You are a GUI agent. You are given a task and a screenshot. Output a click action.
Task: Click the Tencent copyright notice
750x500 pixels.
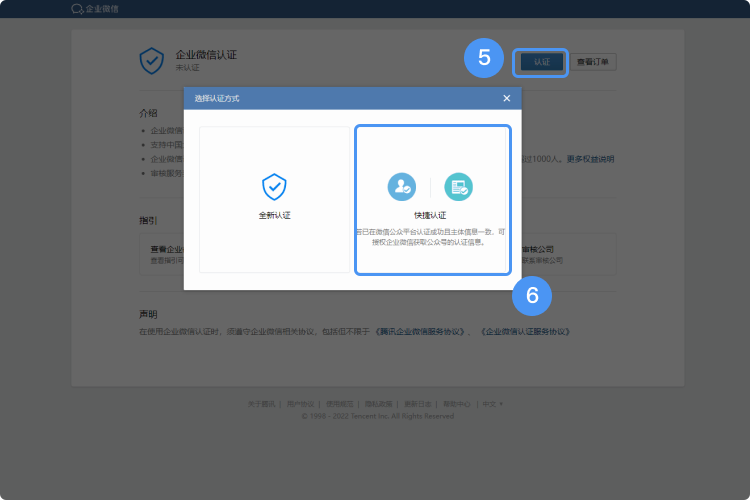[x=377, y=416]
